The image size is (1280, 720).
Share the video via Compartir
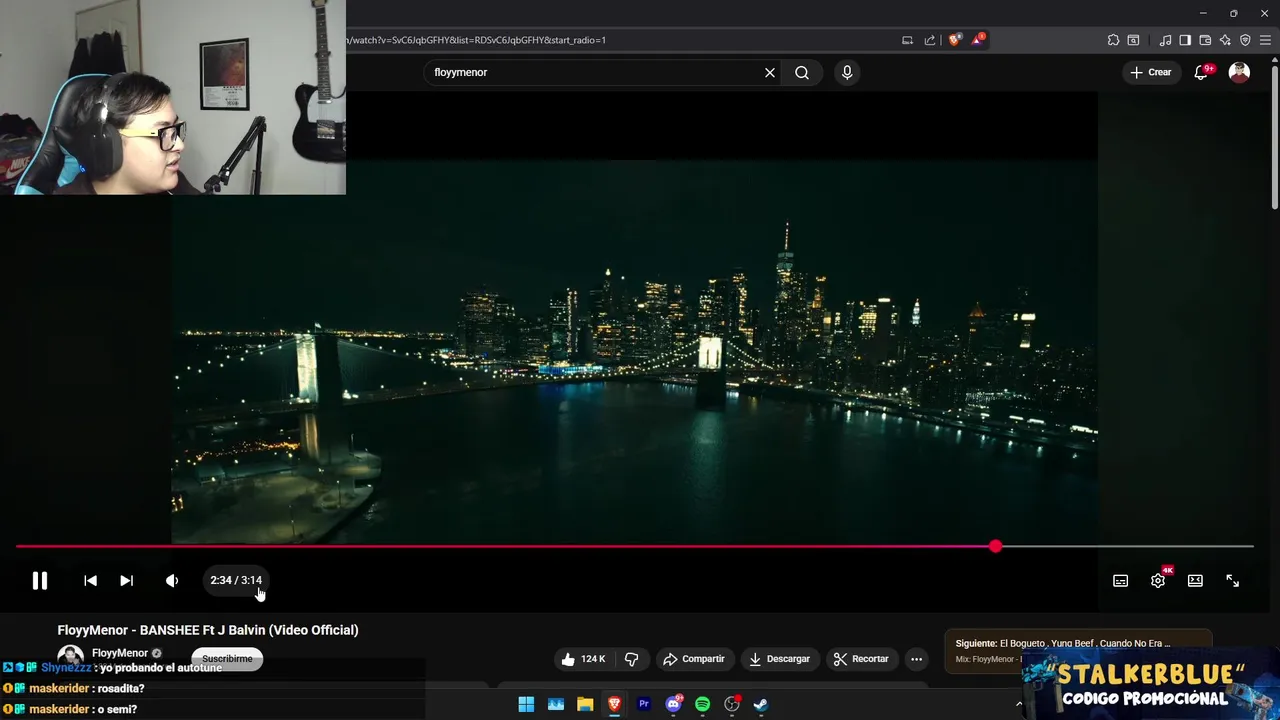pos(693,659)
